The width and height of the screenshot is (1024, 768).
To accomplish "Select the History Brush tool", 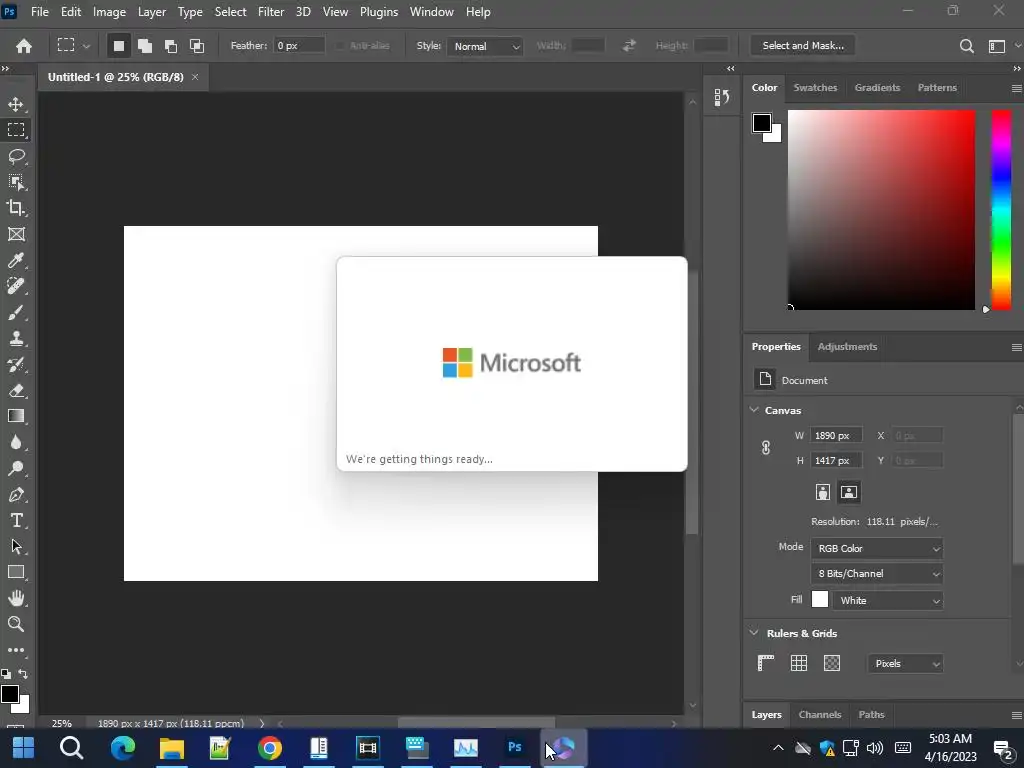I will 16,364.
